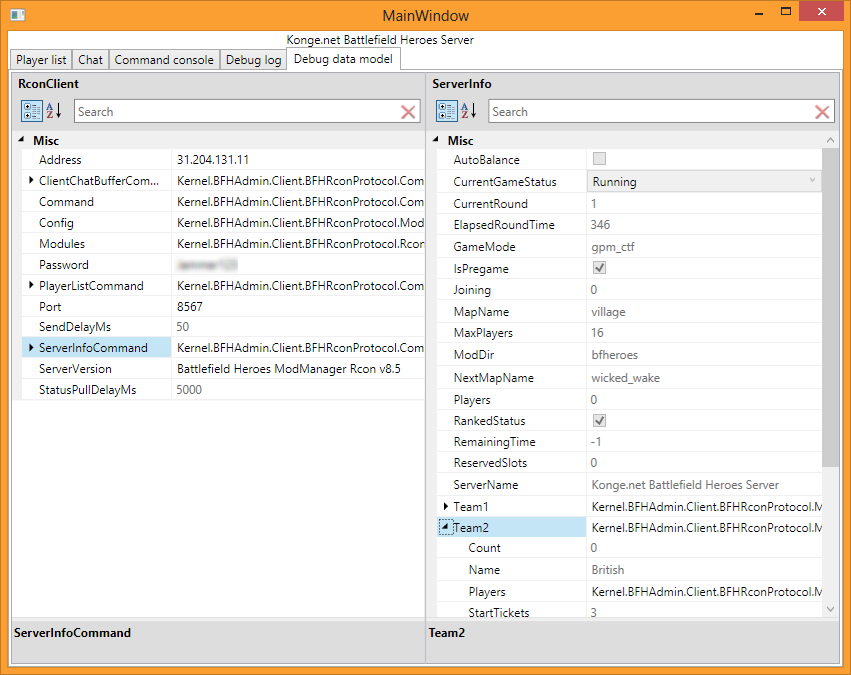Screen dimensions: 851x675
Task: Select the Debug data model tab
Action: (x=344, y=59)
